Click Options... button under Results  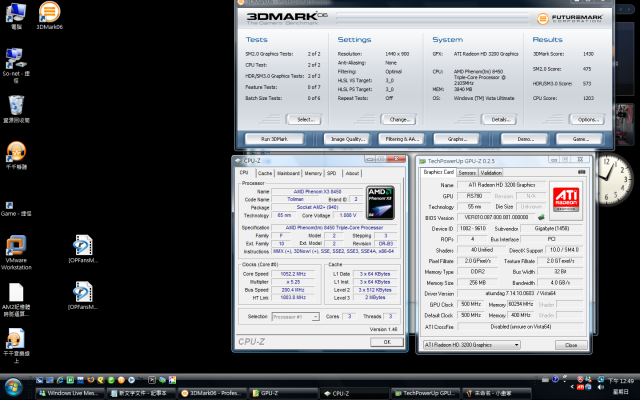pos(588,120)
